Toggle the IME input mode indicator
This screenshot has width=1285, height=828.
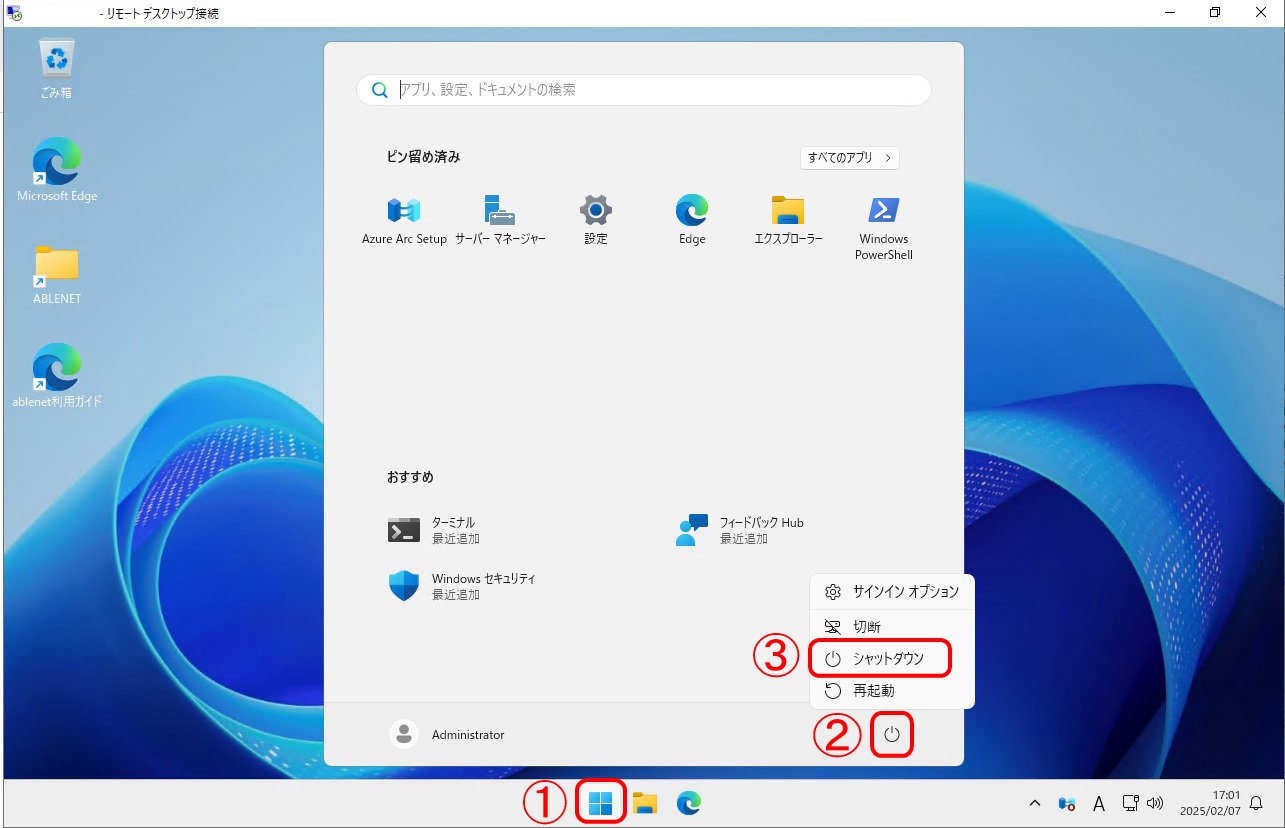pos(1098,803)
